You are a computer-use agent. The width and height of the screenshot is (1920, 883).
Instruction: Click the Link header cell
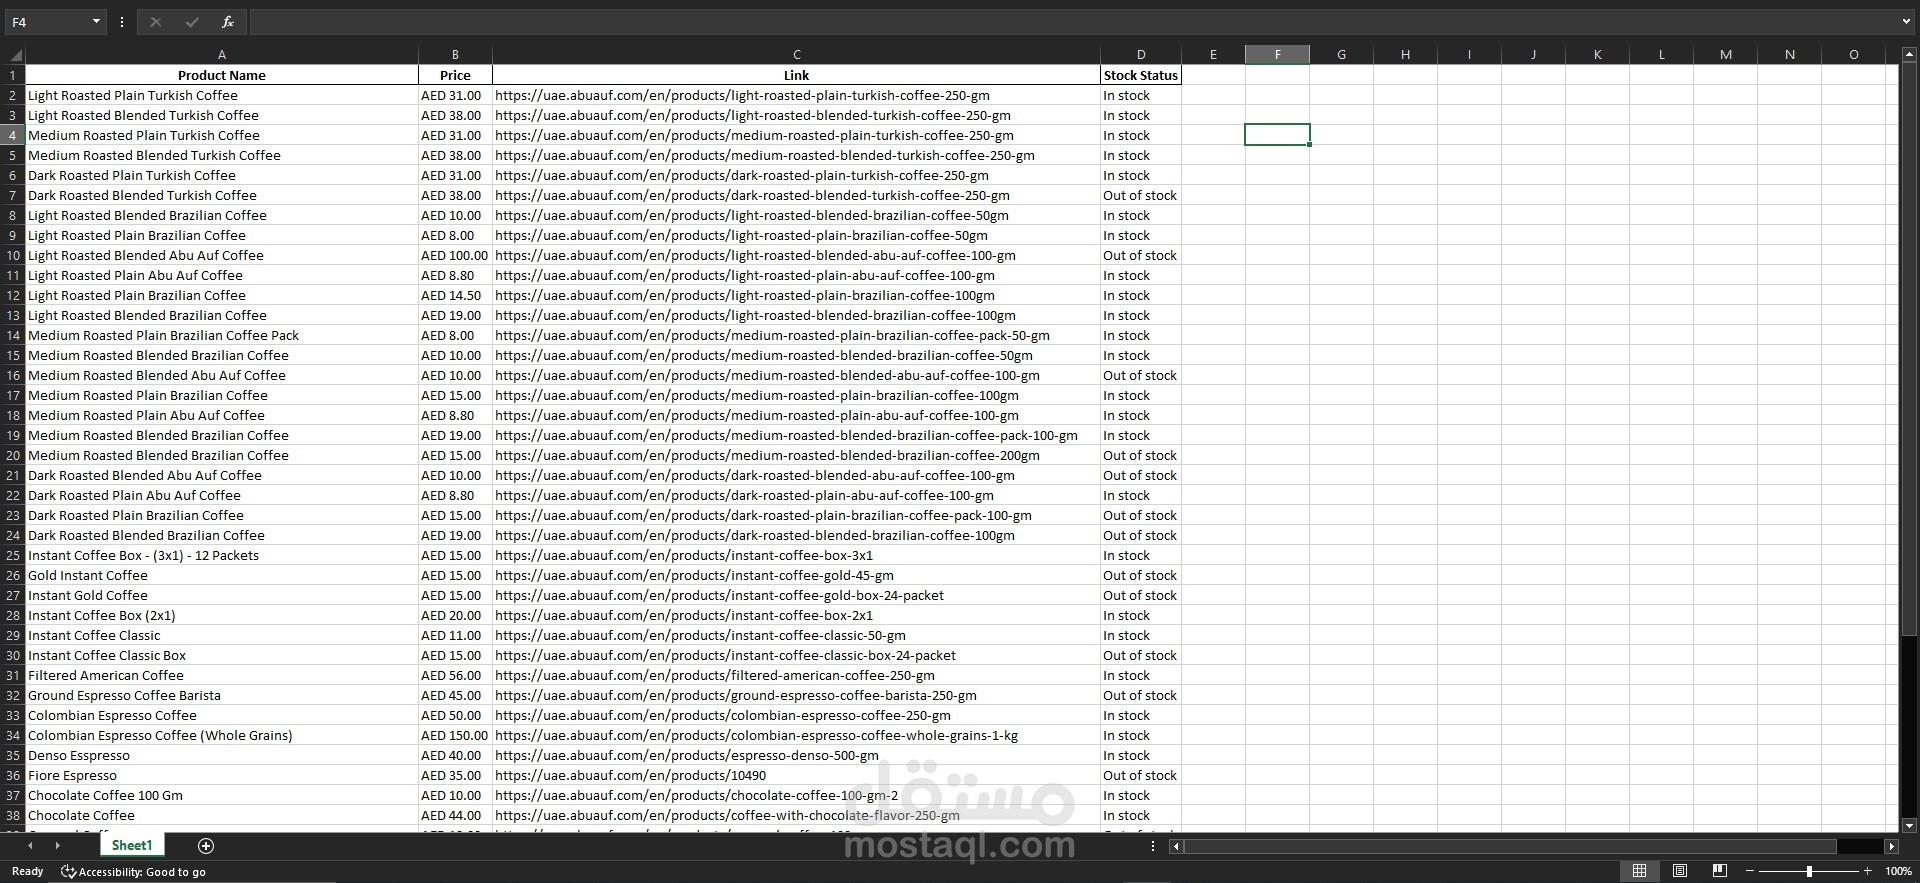click(796, 75)
